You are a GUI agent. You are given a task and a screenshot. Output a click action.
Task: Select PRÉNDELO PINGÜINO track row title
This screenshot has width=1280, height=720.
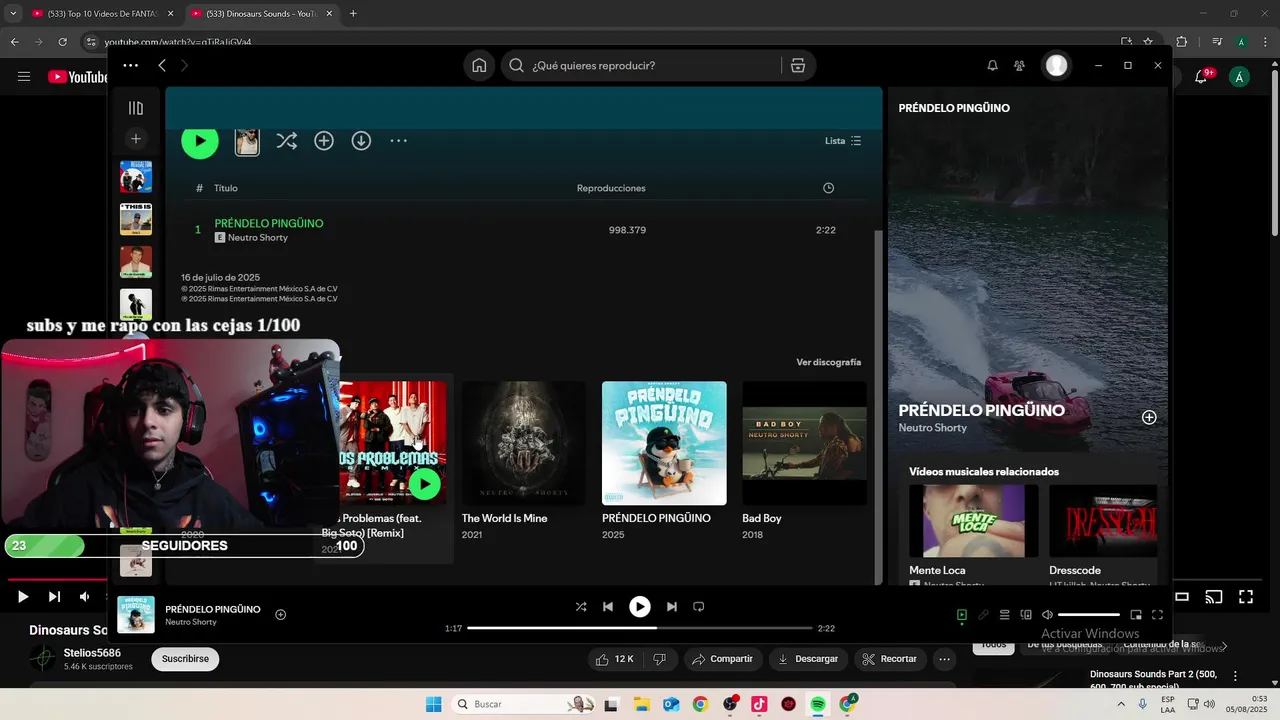[269, 223]
